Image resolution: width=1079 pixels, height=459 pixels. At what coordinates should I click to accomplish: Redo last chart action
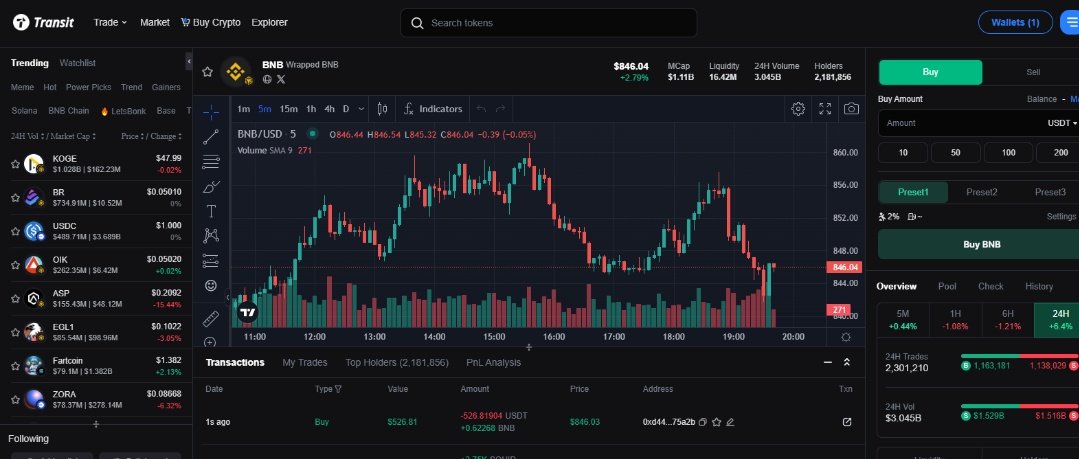tap(500, 109)
